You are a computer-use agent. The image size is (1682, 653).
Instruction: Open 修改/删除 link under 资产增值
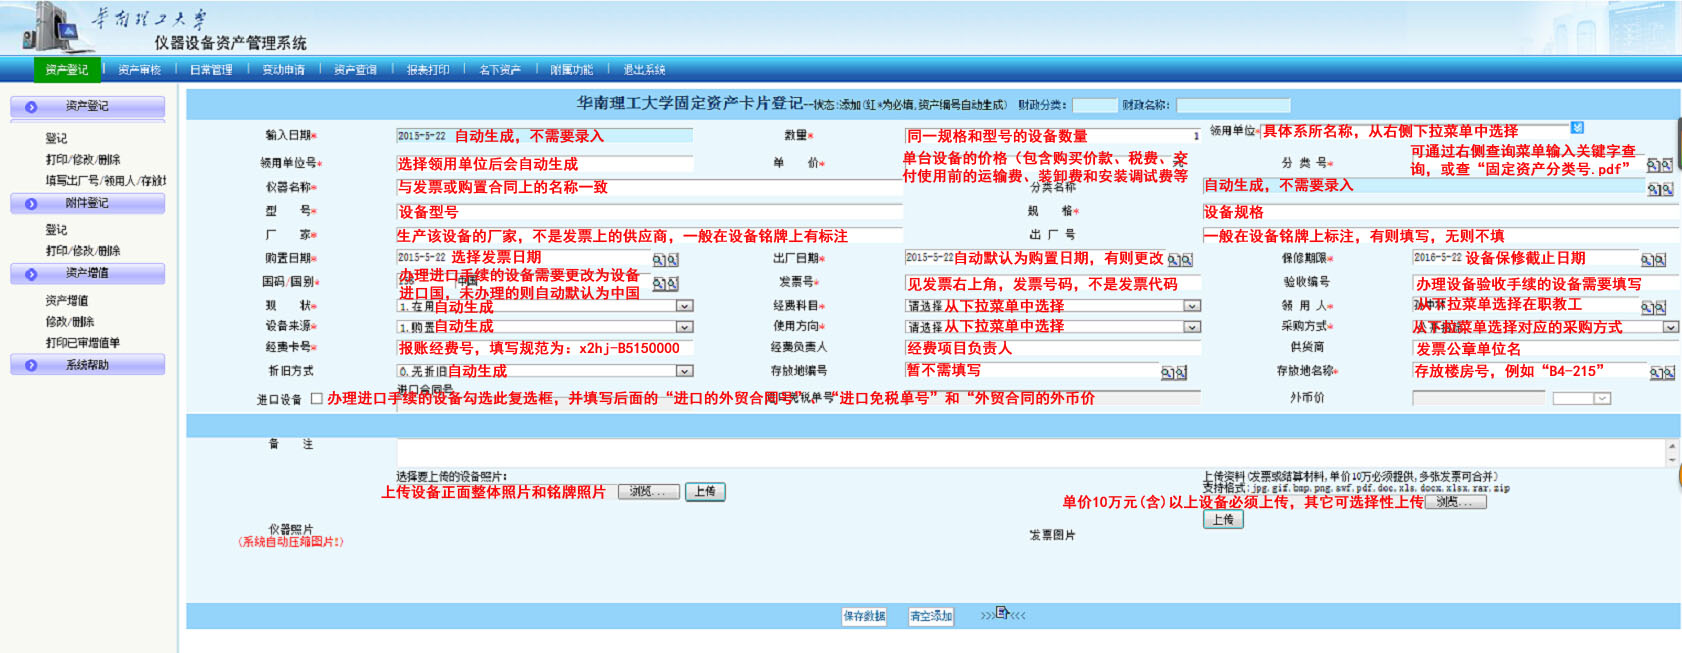tap(70, 322)
